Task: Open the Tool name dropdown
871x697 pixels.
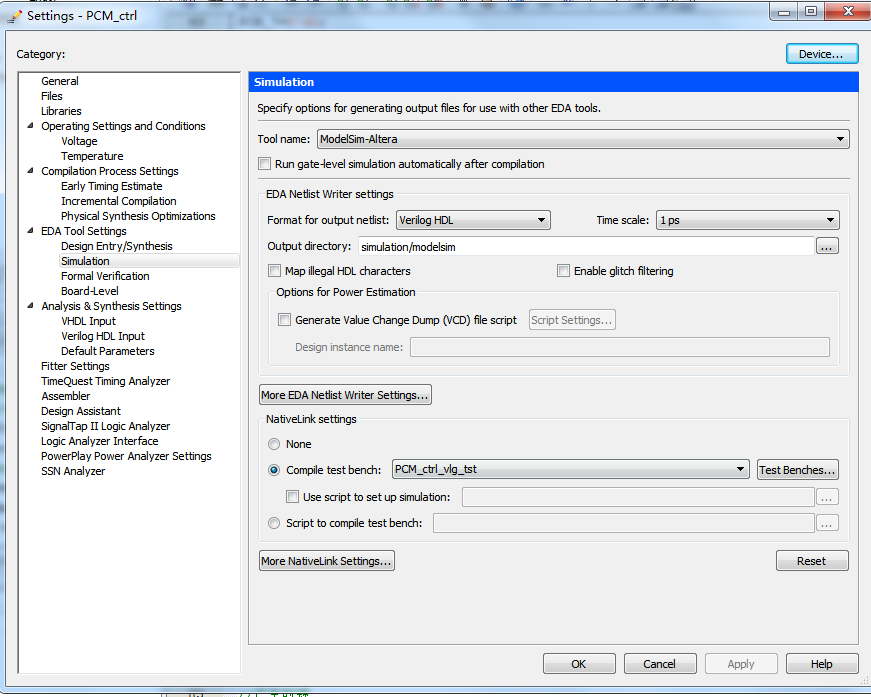Action: tap(583, 139)
